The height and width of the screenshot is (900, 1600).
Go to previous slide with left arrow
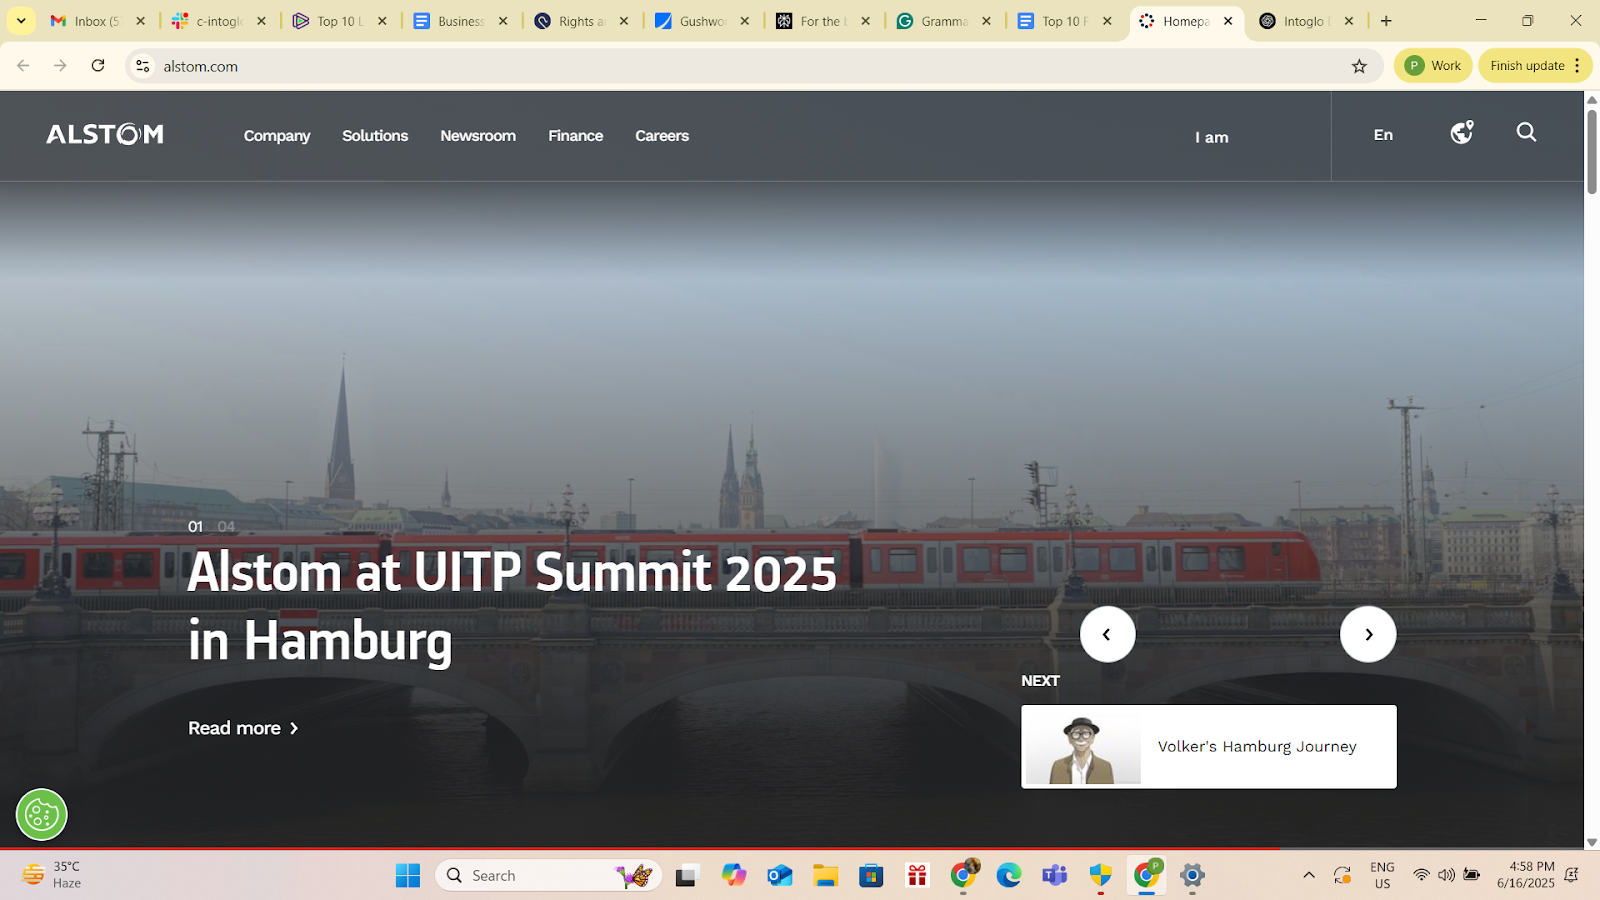[1107, 634]
